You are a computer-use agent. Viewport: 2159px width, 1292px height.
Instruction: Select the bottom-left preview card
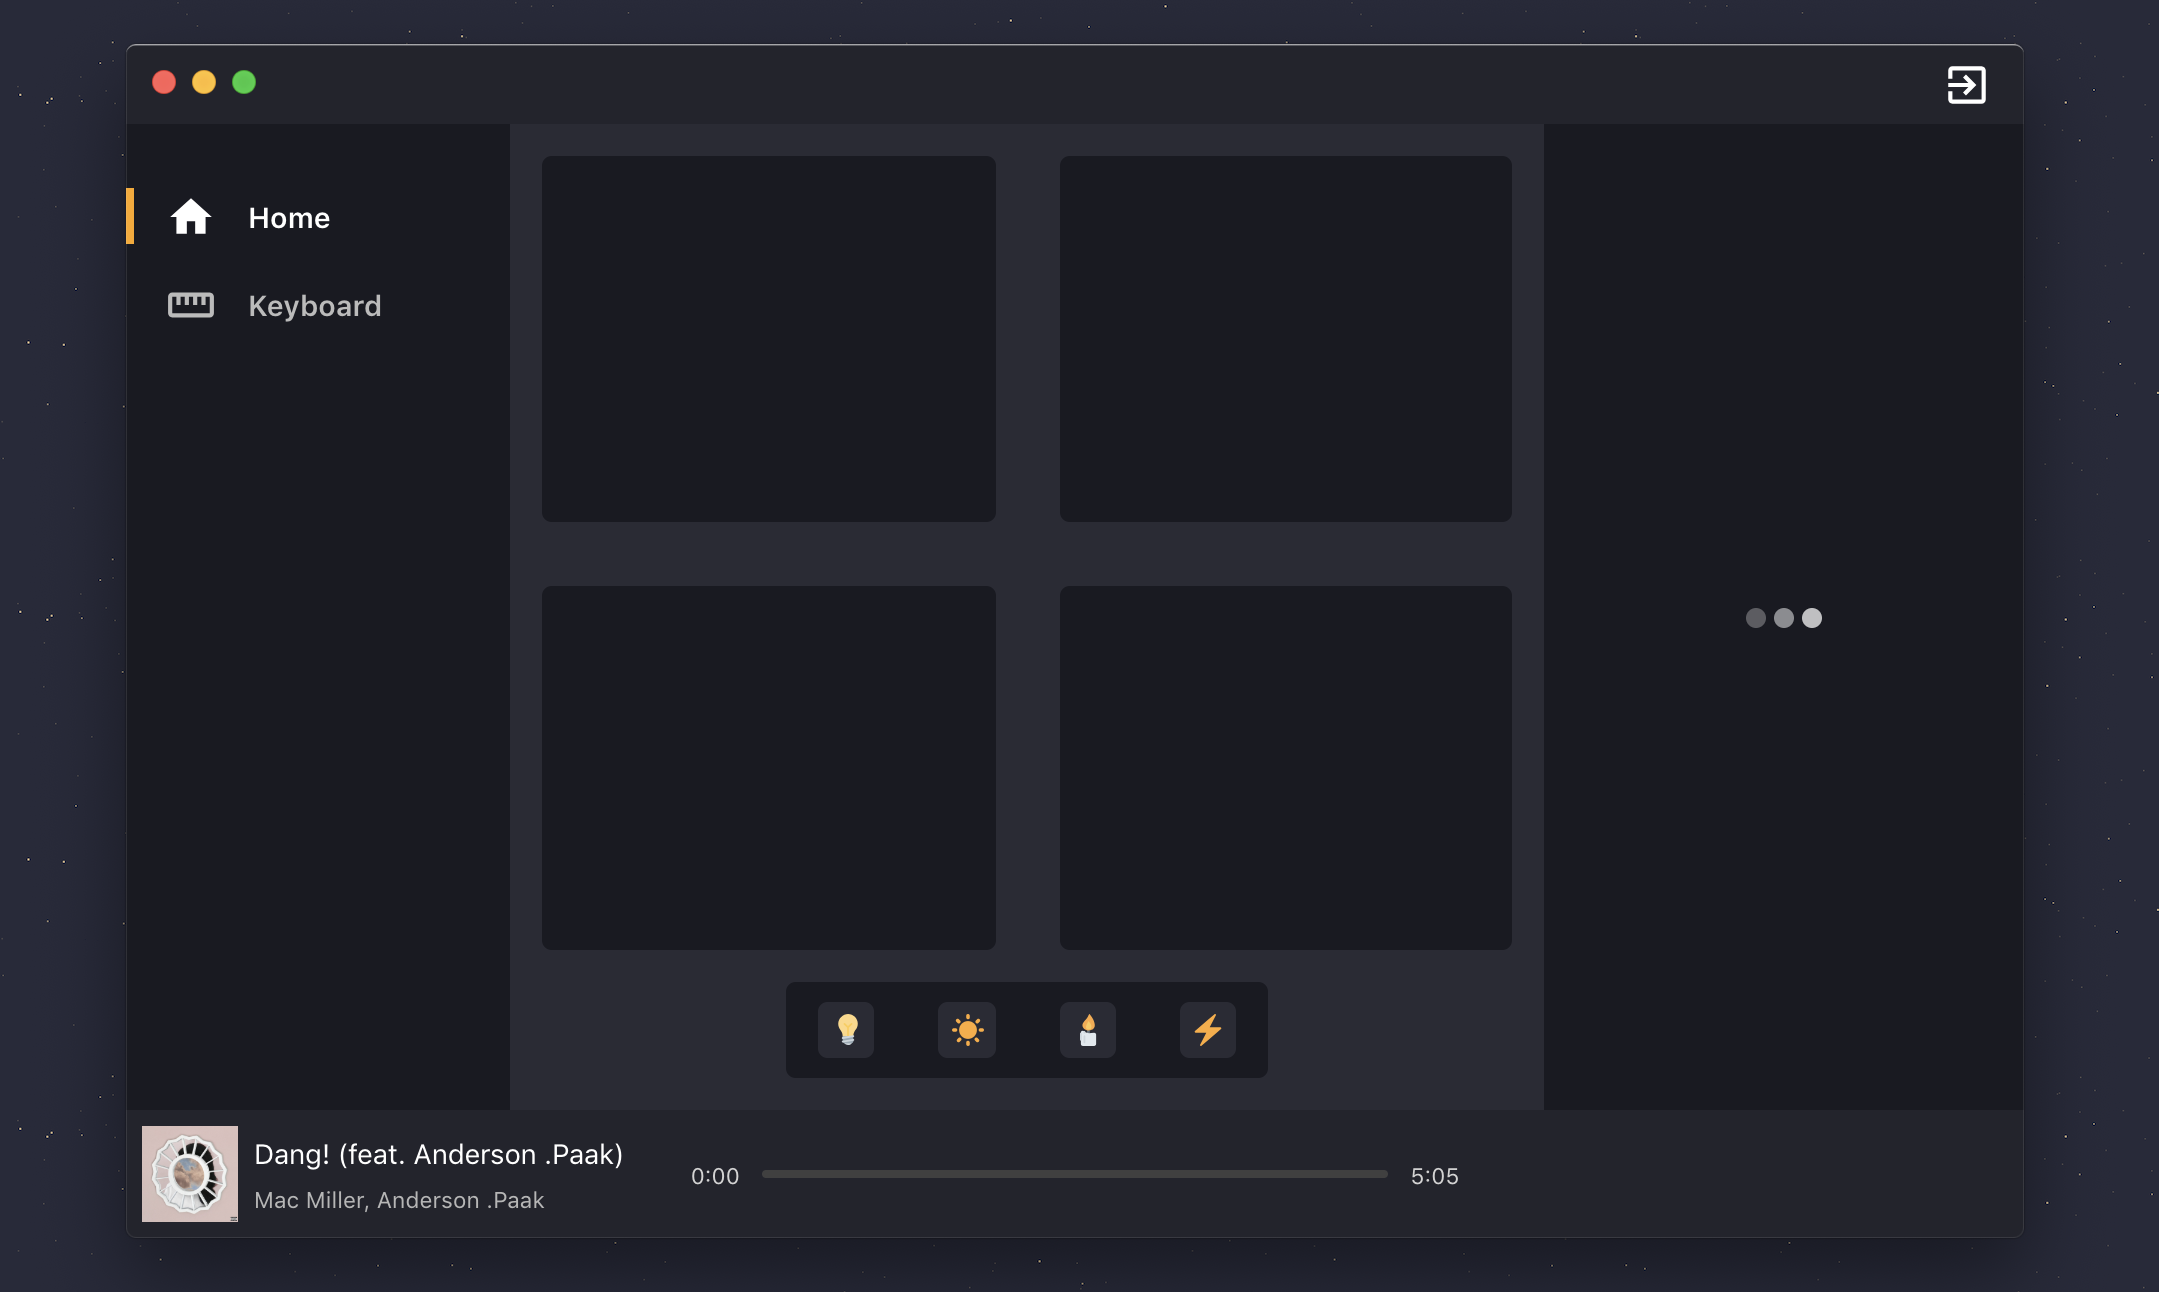[x=767, y=767]
